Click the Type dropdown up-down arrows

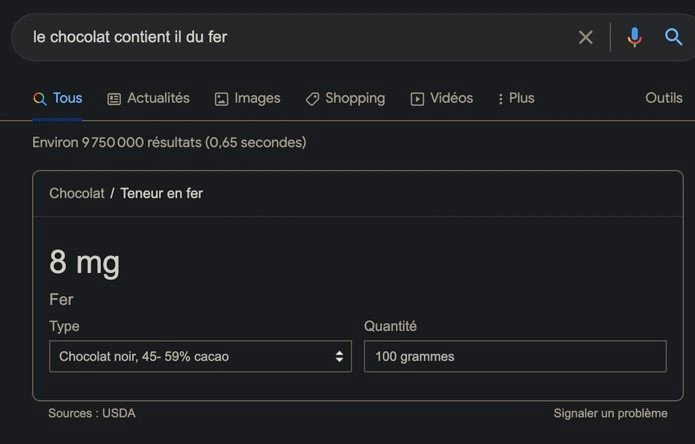339,356
